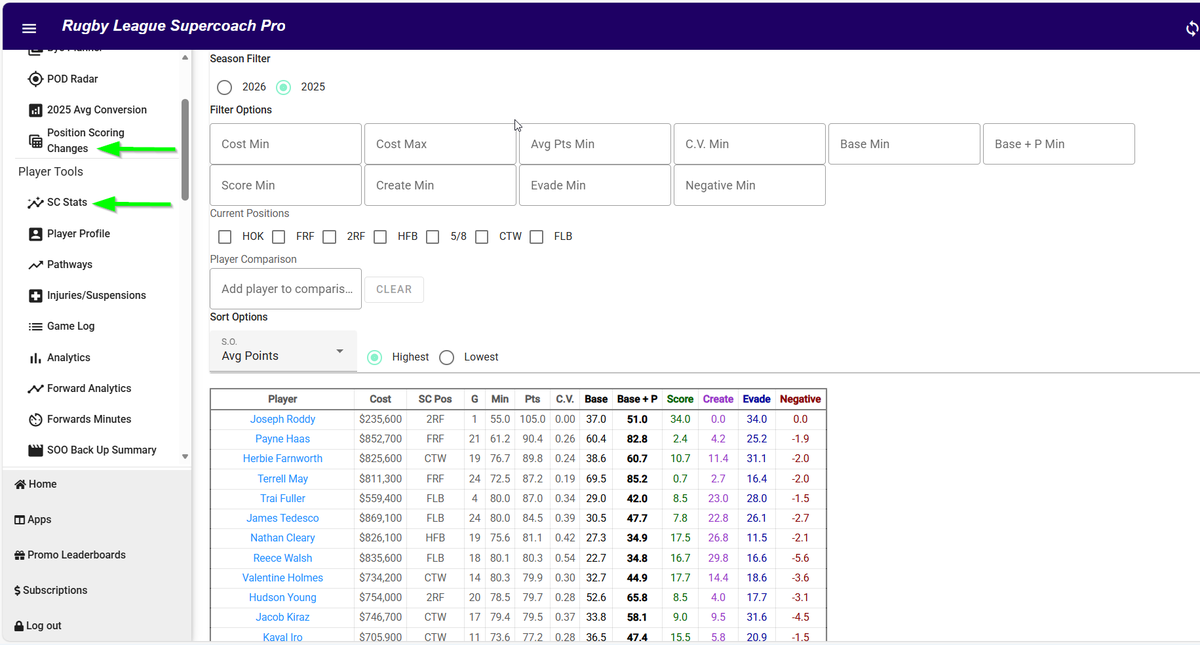
Task: Open Nathan Cleary player link
Action: coord(283,538)
